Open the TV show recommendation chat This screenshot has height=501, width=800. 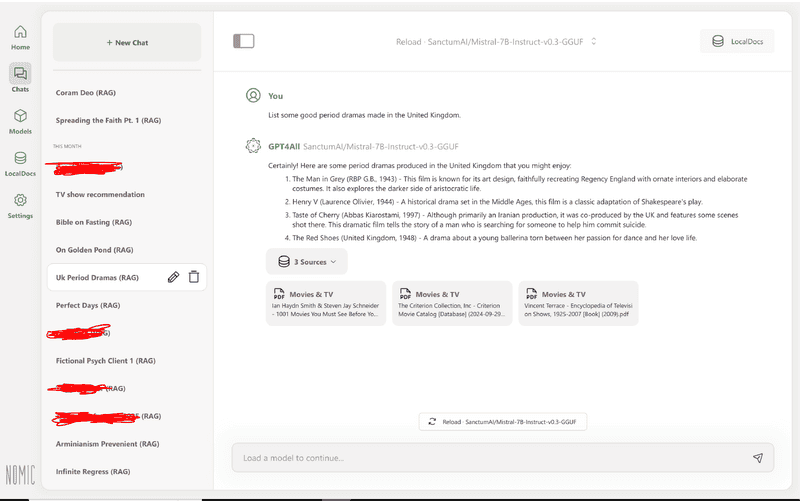click(100, 194)
